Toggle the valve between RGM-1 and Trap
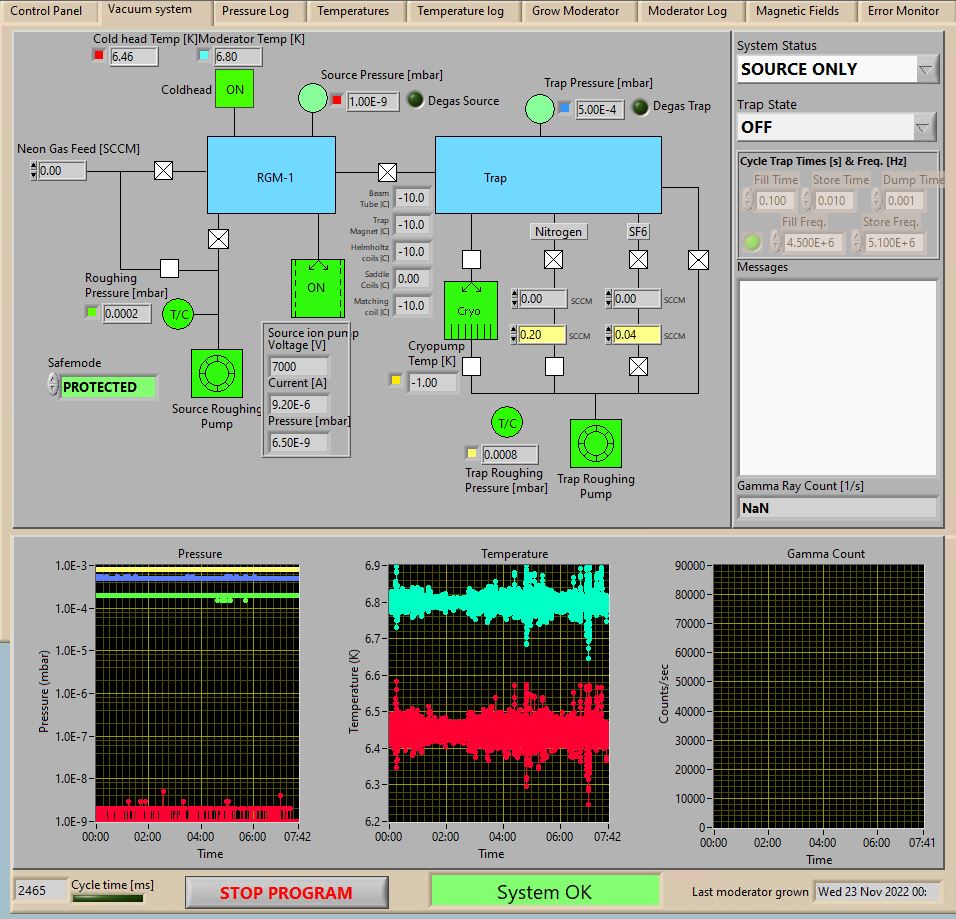This screenshot has height=919, width=956. click(x=387, y=171)
